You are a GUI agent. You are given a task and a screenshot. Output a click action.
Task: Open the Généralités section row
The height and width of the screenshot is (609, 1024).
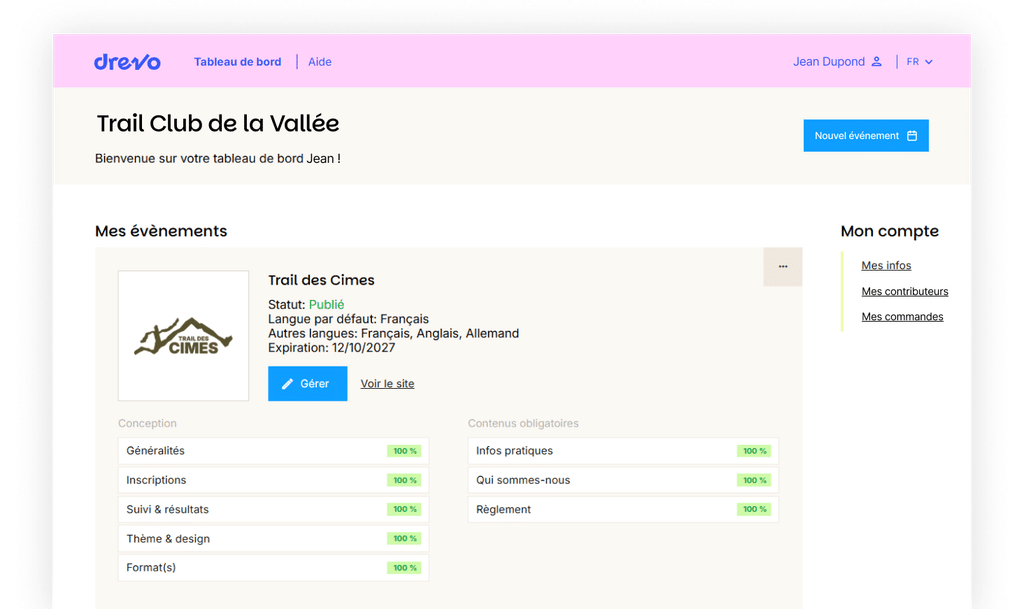[274, 451]
